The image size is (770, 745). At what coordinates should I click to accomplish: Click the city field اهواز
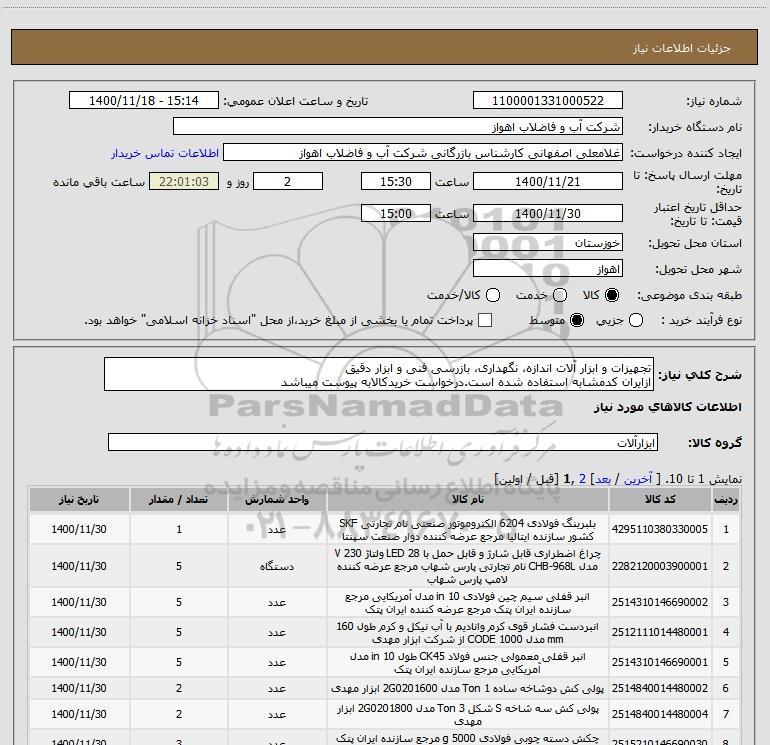(548, 269)
